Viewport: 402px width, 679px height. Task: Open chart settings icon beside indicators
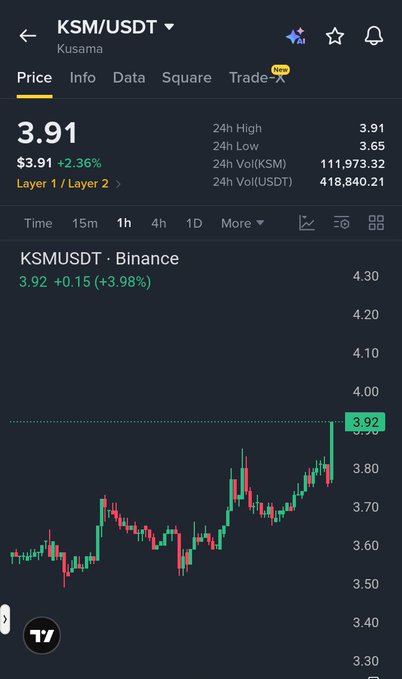pos(341,223)
